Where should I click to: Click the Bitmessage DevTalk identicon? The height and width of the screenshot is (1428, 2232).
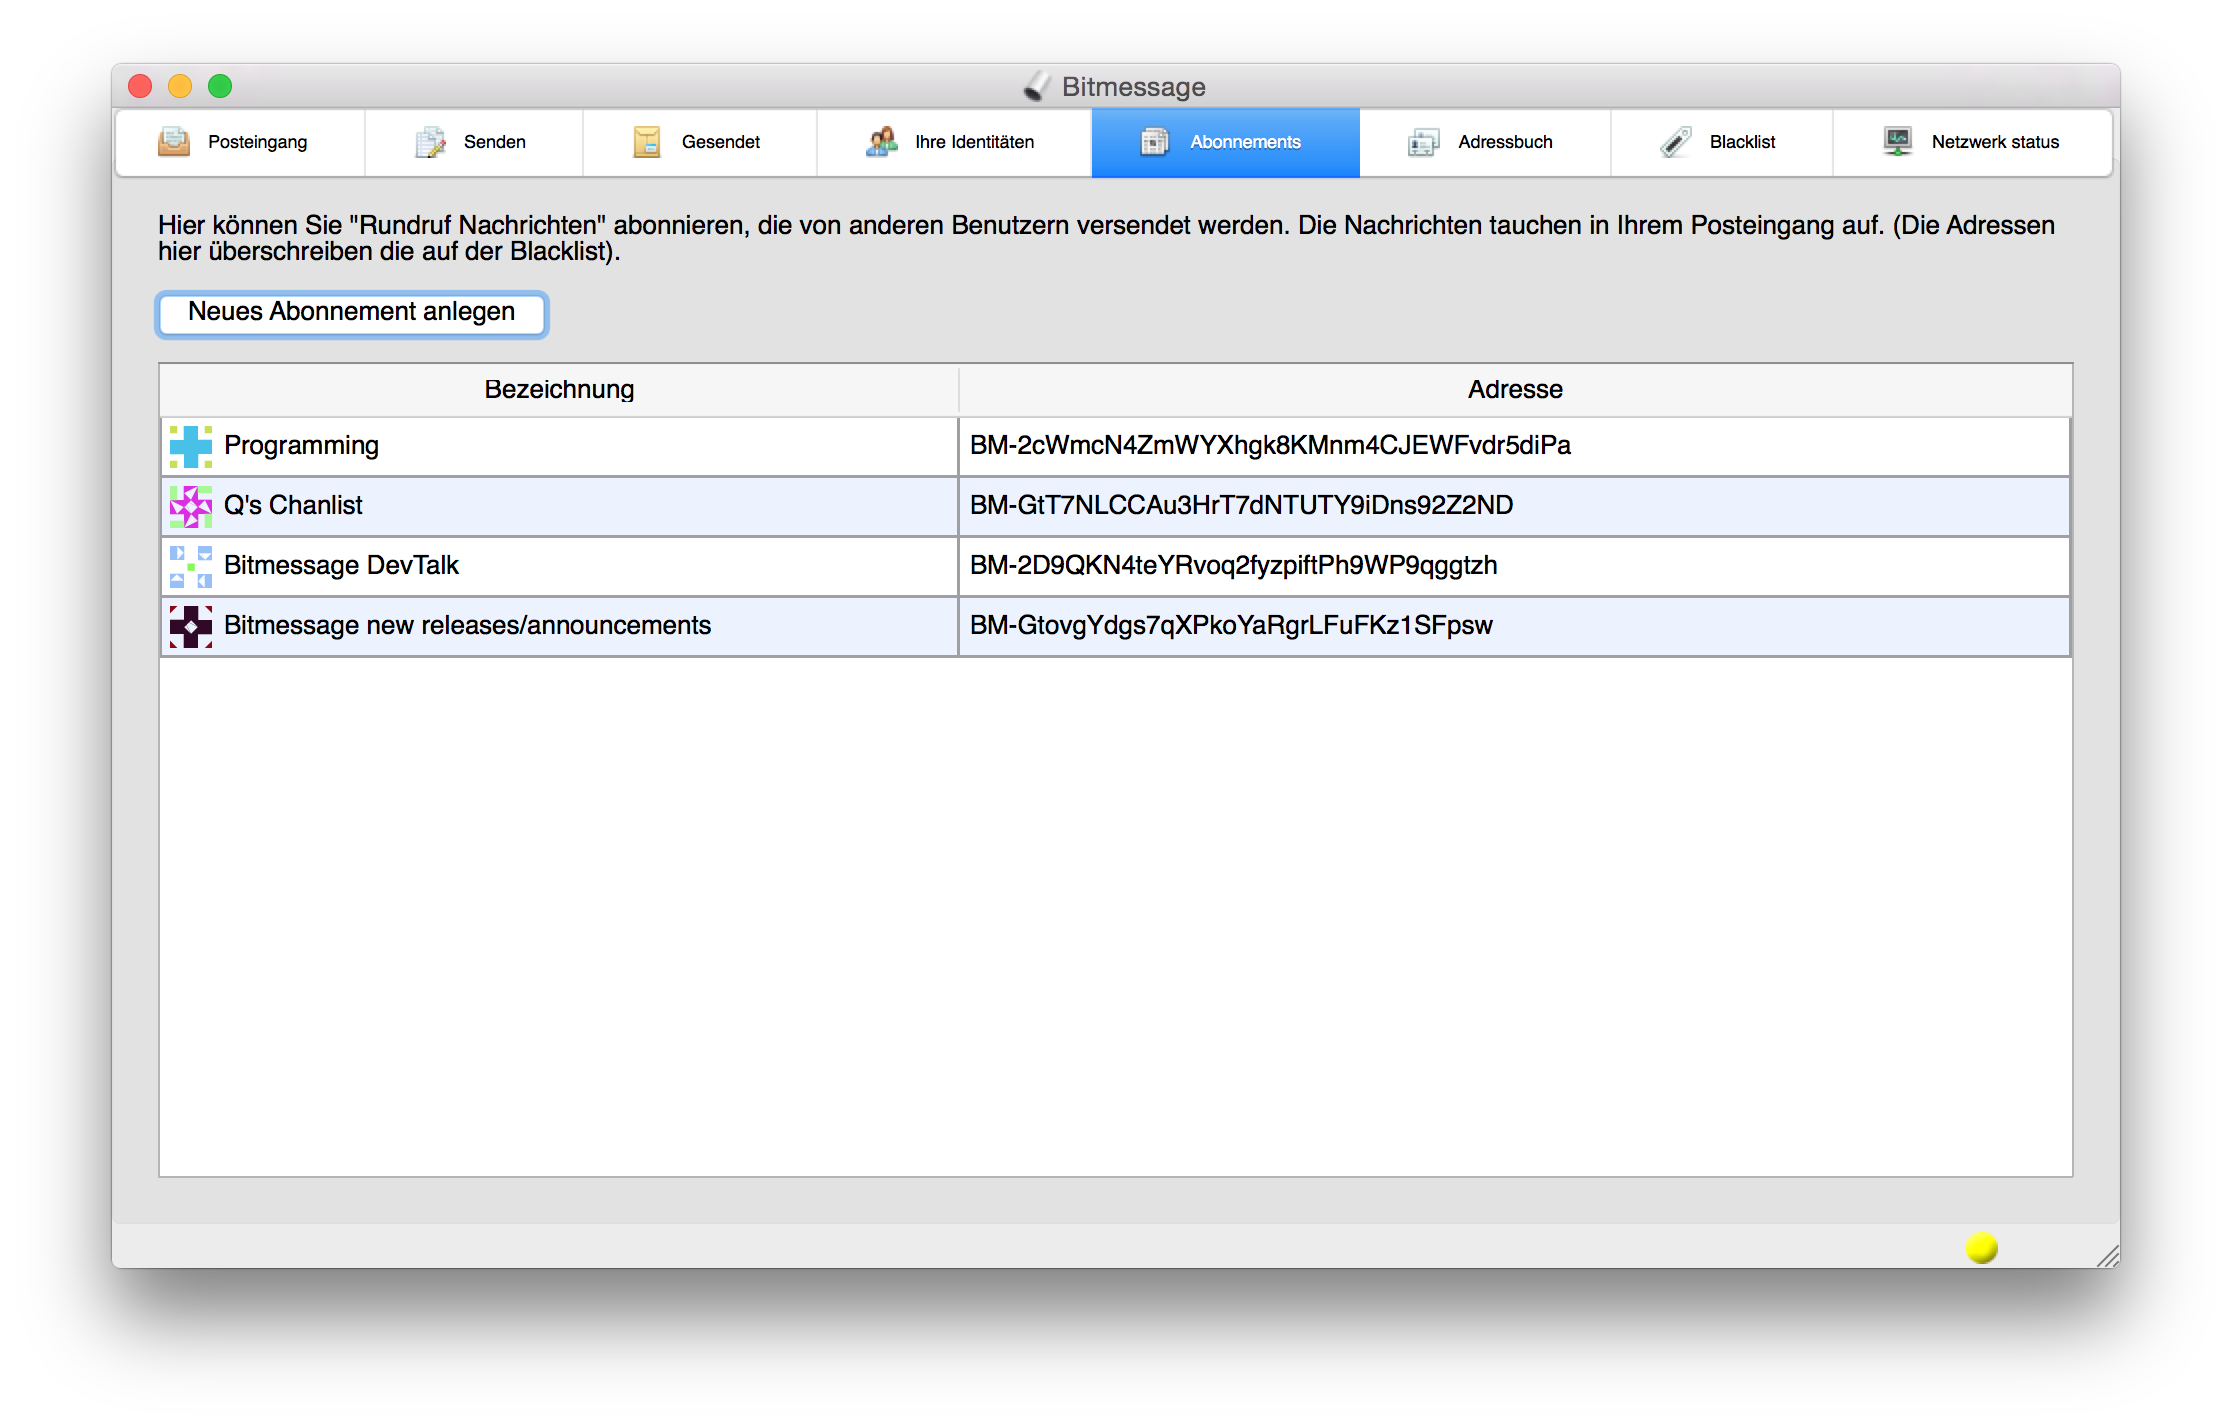190,566
